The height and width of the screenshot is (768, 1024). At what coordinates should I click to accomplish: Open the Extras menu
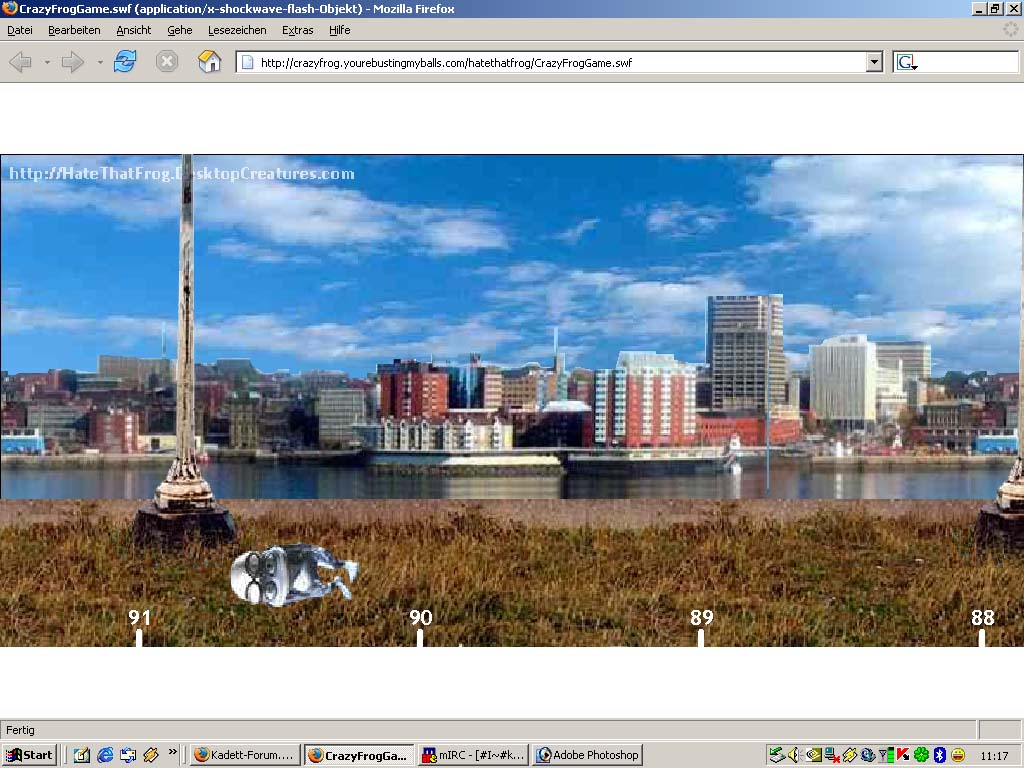(297, 30)
